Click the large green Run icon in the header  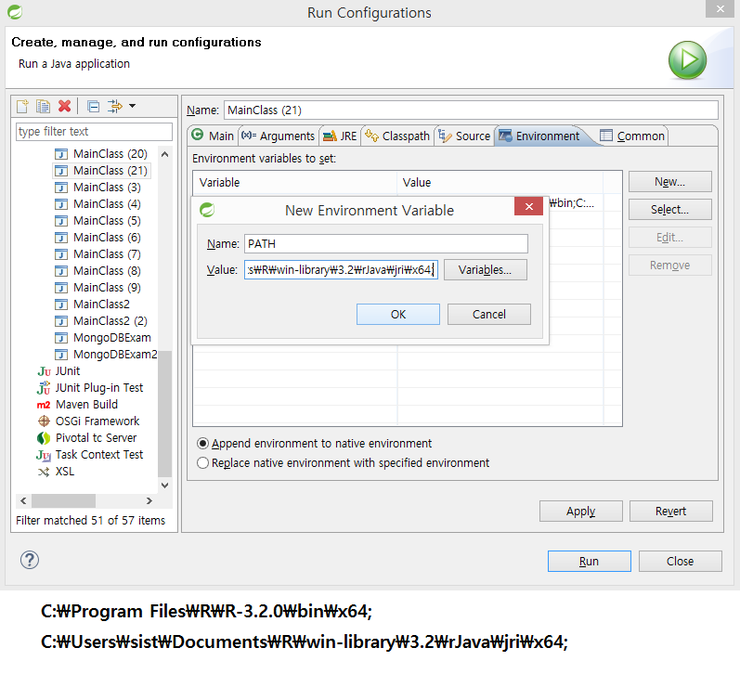pyautogui.click(x=687, y=60)
